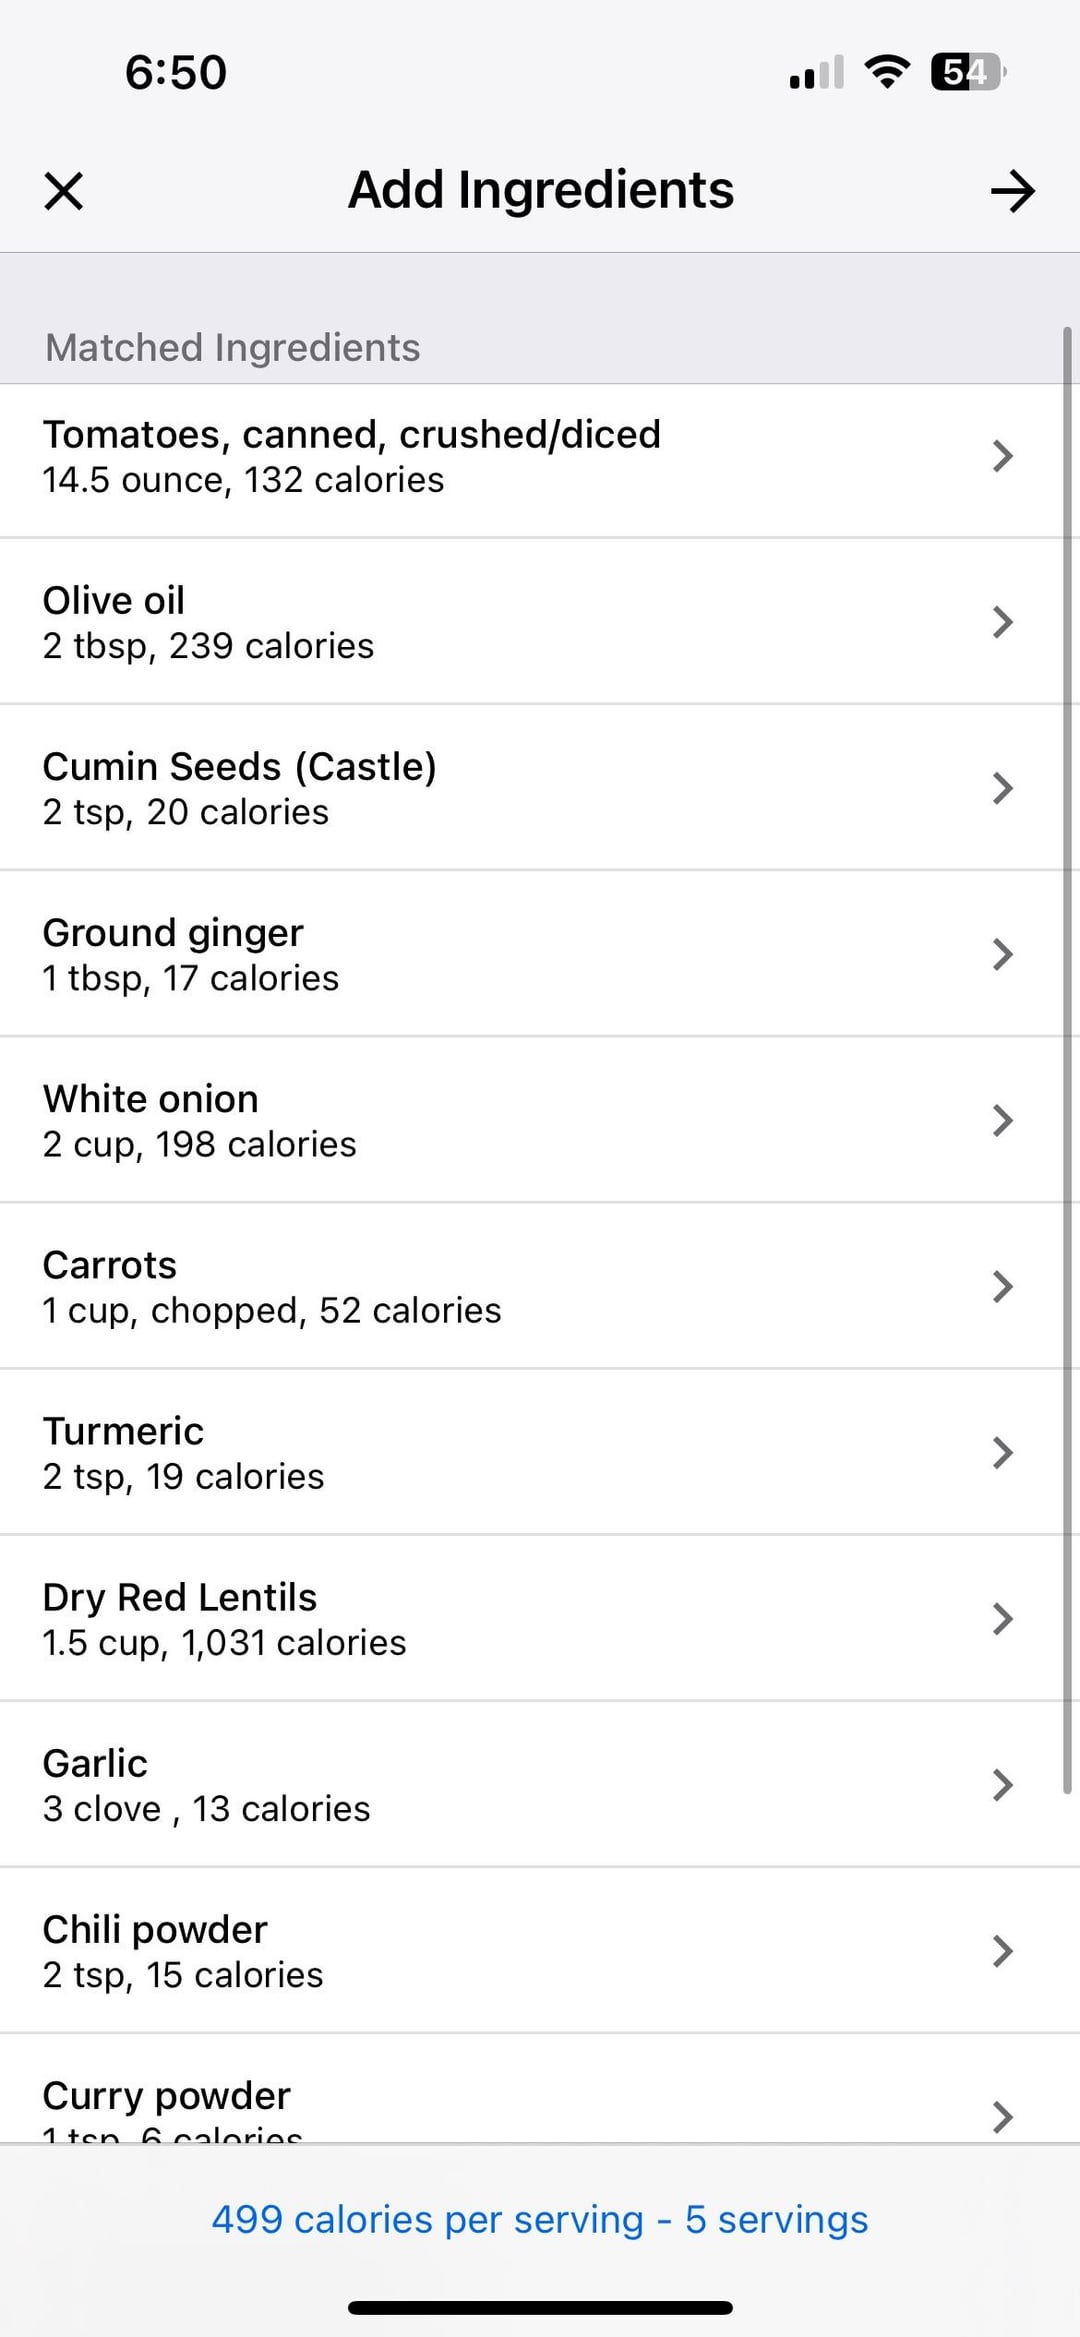Tap the battery indicator icon

point(968,72)
